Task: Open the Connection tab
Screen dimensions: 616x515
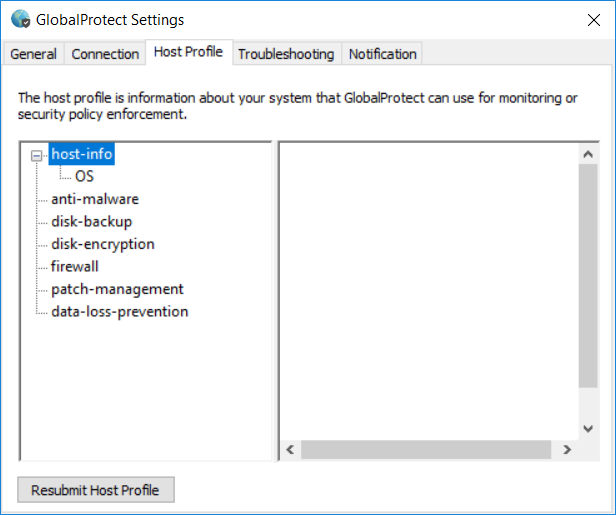Action: pyautogui.click(x=105, y=54)
